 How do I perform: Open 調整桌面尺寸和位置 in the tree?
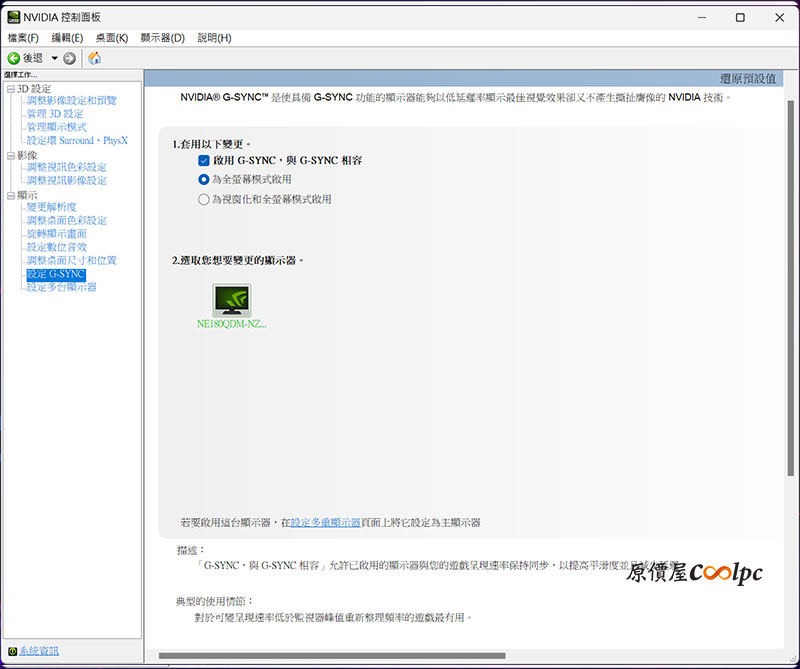pos(72,260)
